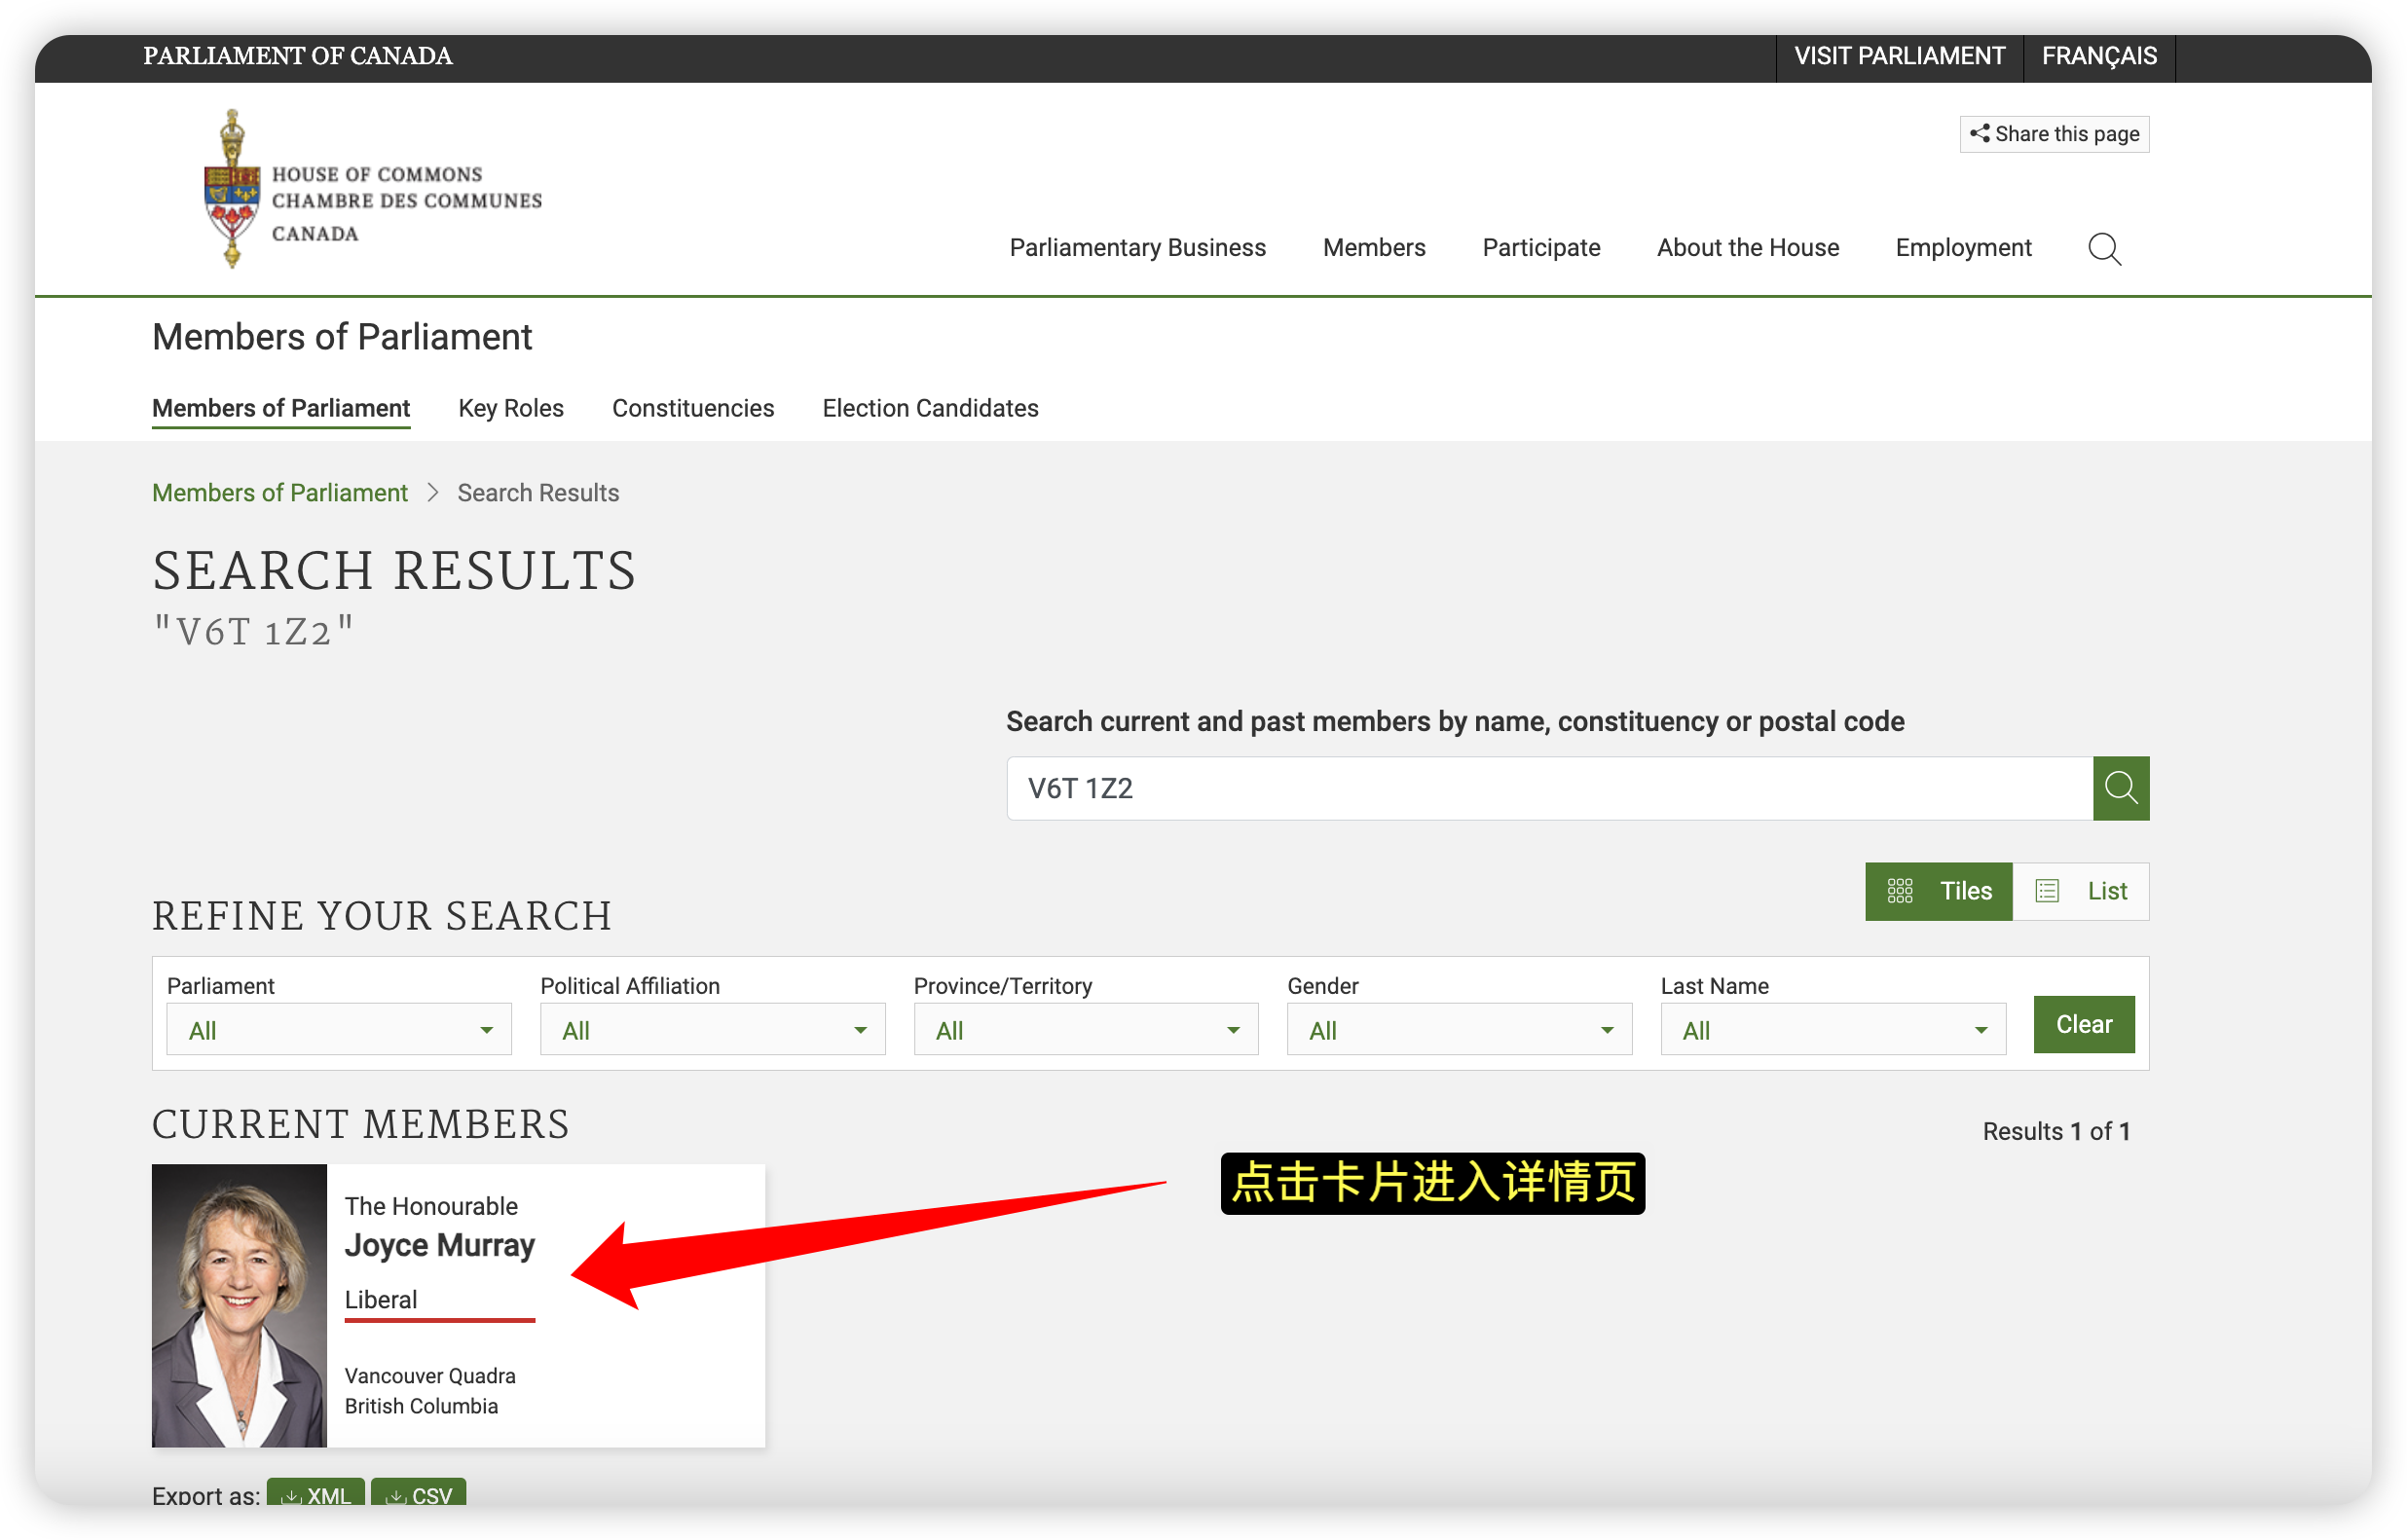Go to the Constituencies tab
Screen dimensions: 2407x1540
(693, 408)
